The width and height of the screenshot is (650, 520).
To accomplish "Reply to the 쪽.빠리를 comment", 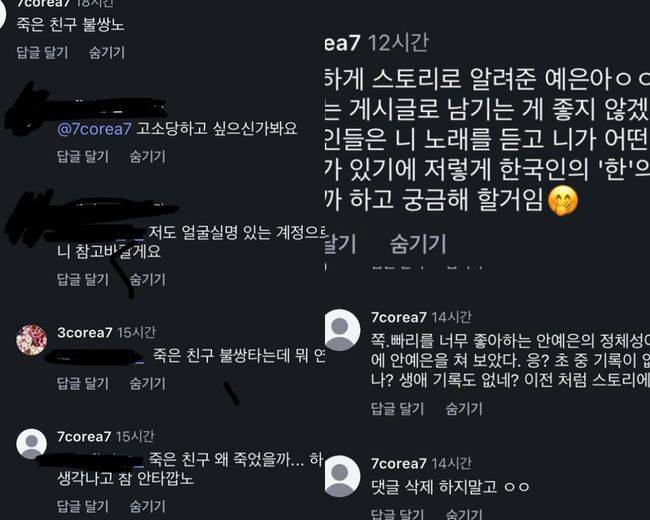I will 397,409.
